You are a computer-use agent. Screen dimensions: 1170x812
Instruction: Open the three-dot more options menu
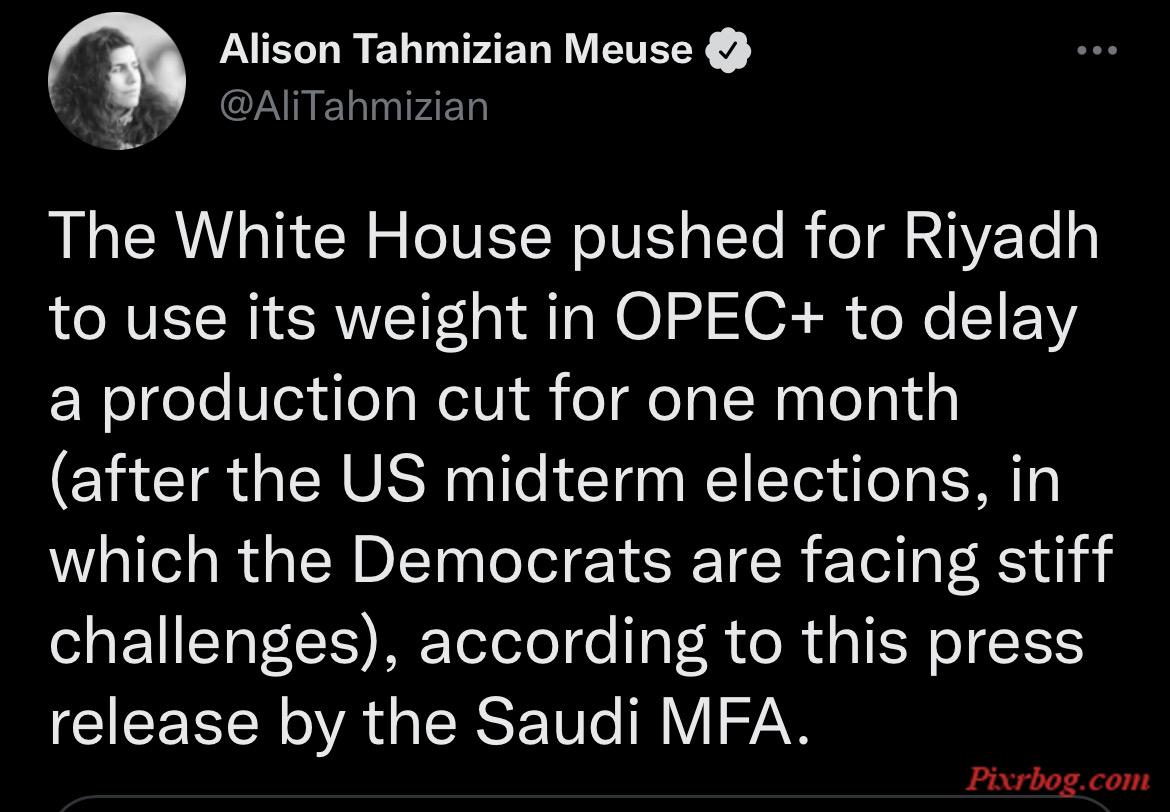(x=1098, y=51)
